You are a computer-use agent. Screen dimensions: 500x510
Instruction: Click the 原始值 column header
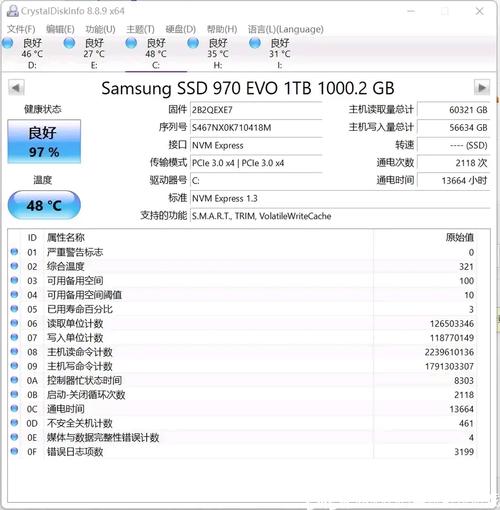(x=460, y=238)
